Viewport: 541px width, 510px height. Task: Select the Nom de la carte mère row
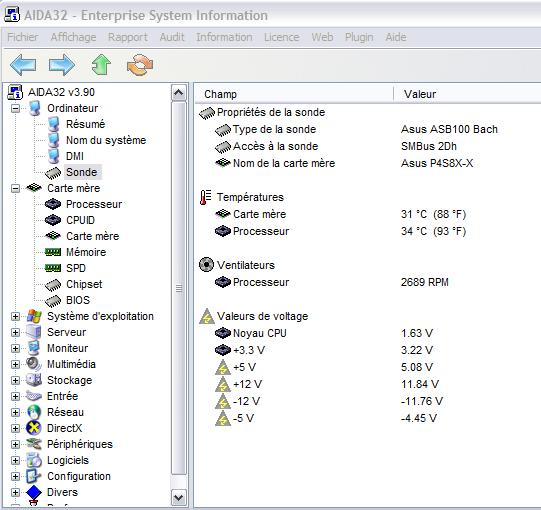(x=368, y=163)
